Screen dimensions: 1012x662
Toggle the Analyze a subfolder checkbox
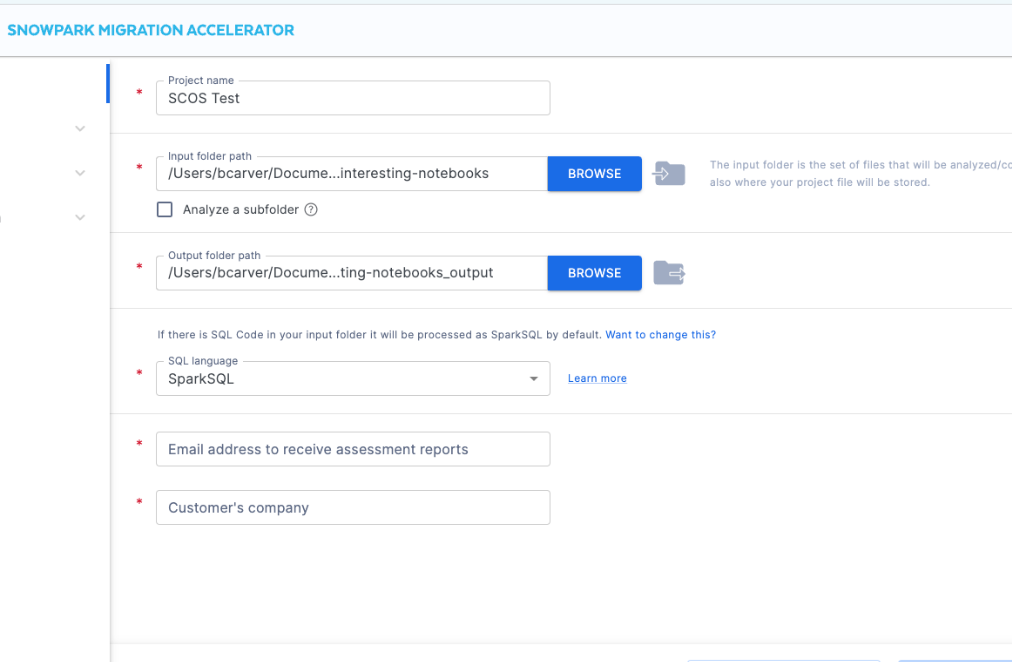[165, 210]
